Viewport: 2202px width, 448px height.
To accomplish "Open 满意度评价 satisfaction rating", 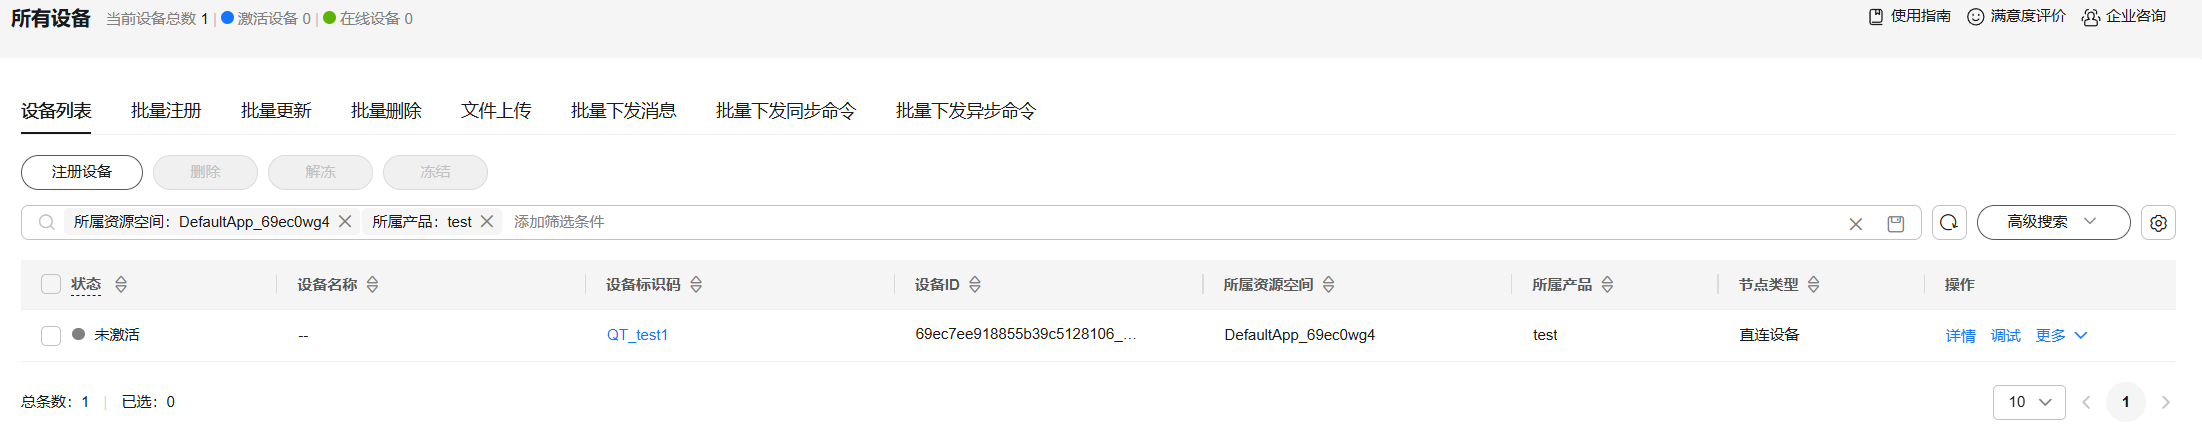I will 2016,17.
